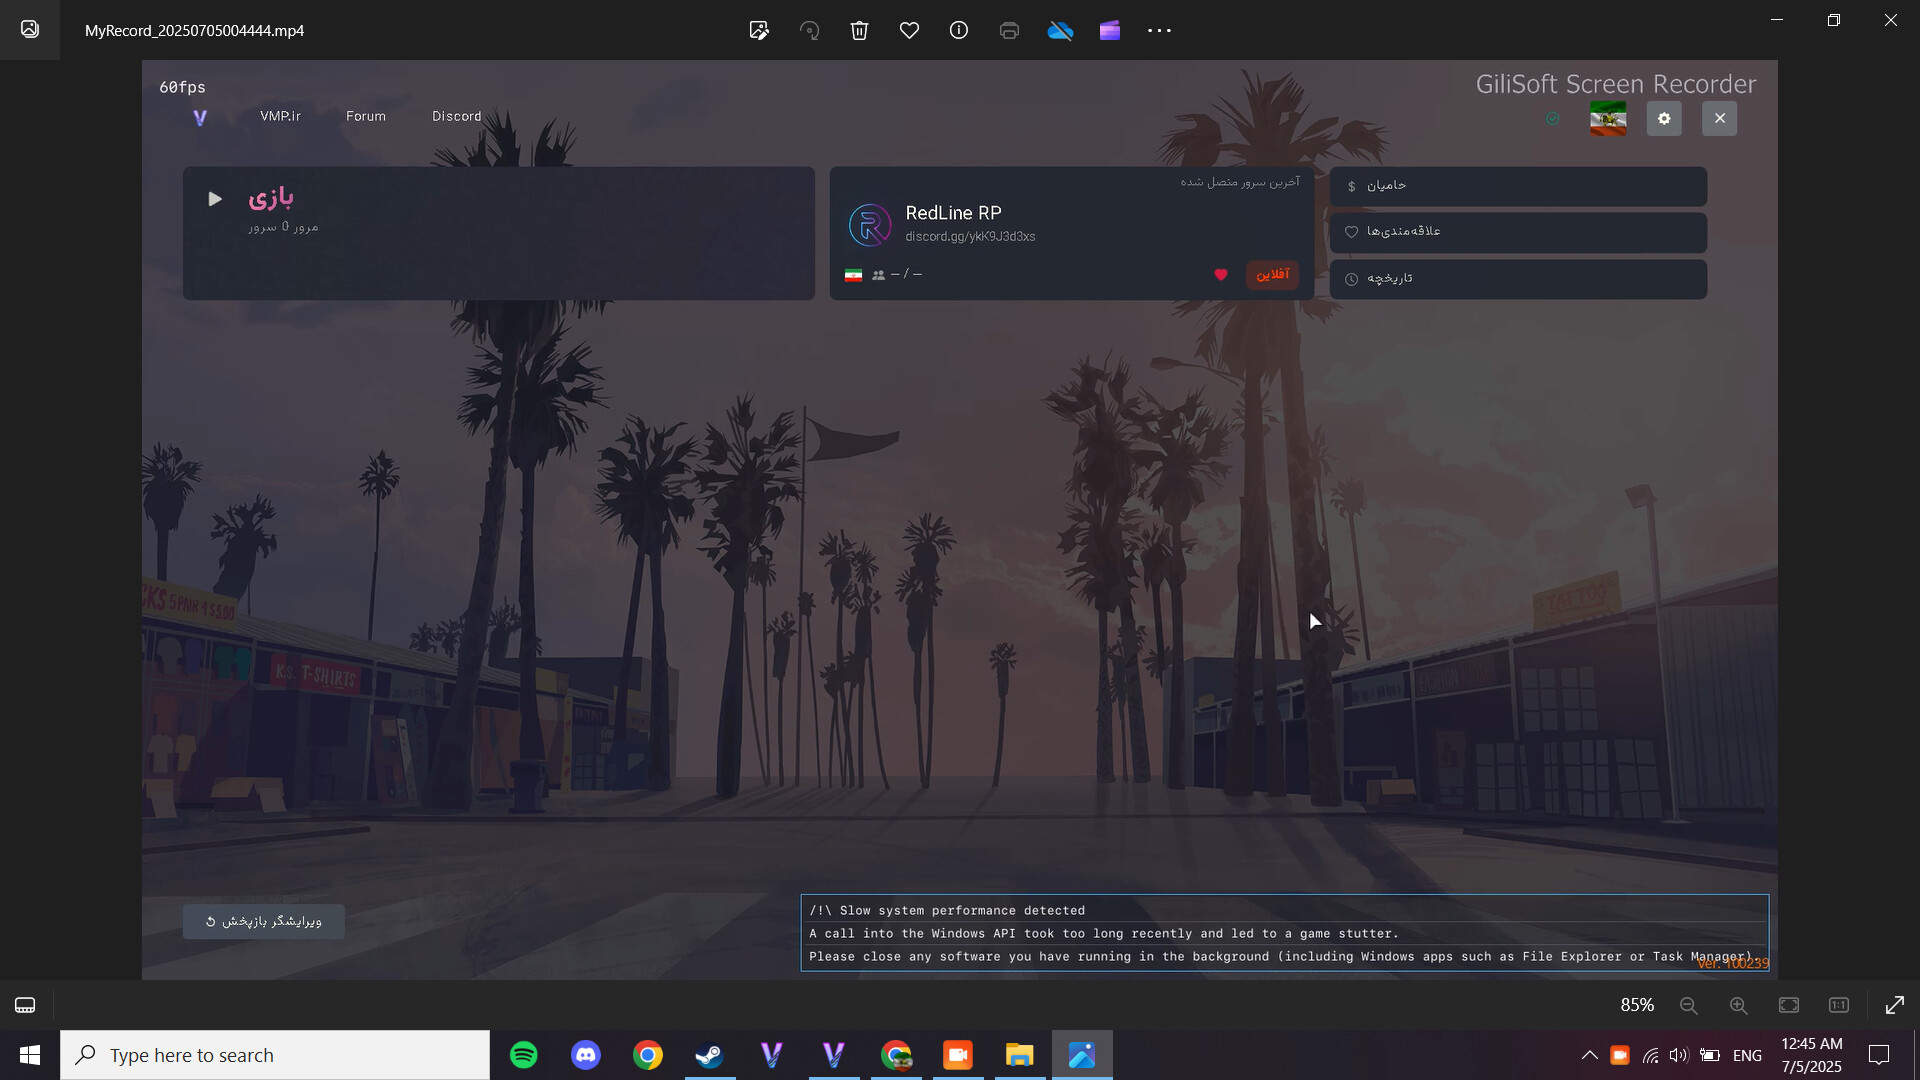Screen dimensions: 1920x1080
Task: Delete the file with trash icon
Action: (x=859, y=30)
